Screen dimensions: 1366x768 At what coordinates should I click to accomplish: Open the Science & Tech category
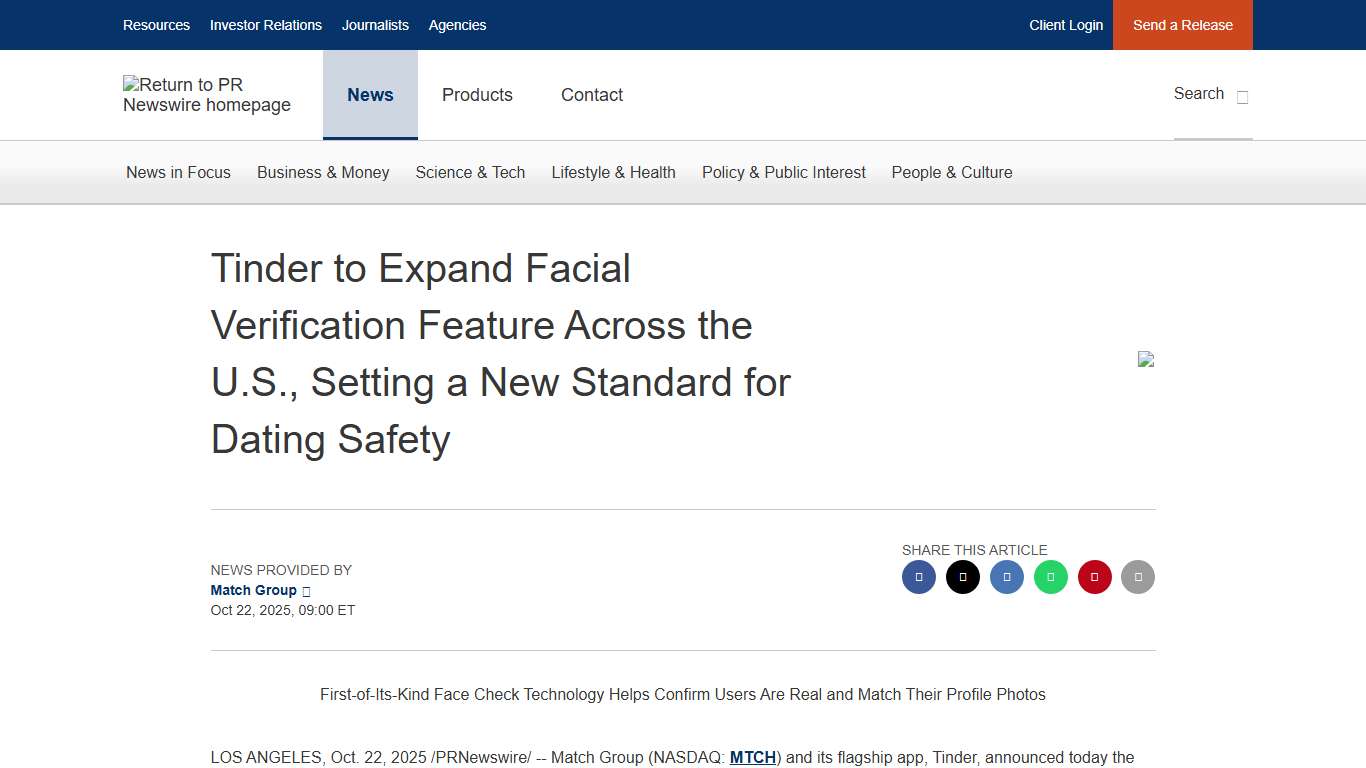[x=470, y=172]
